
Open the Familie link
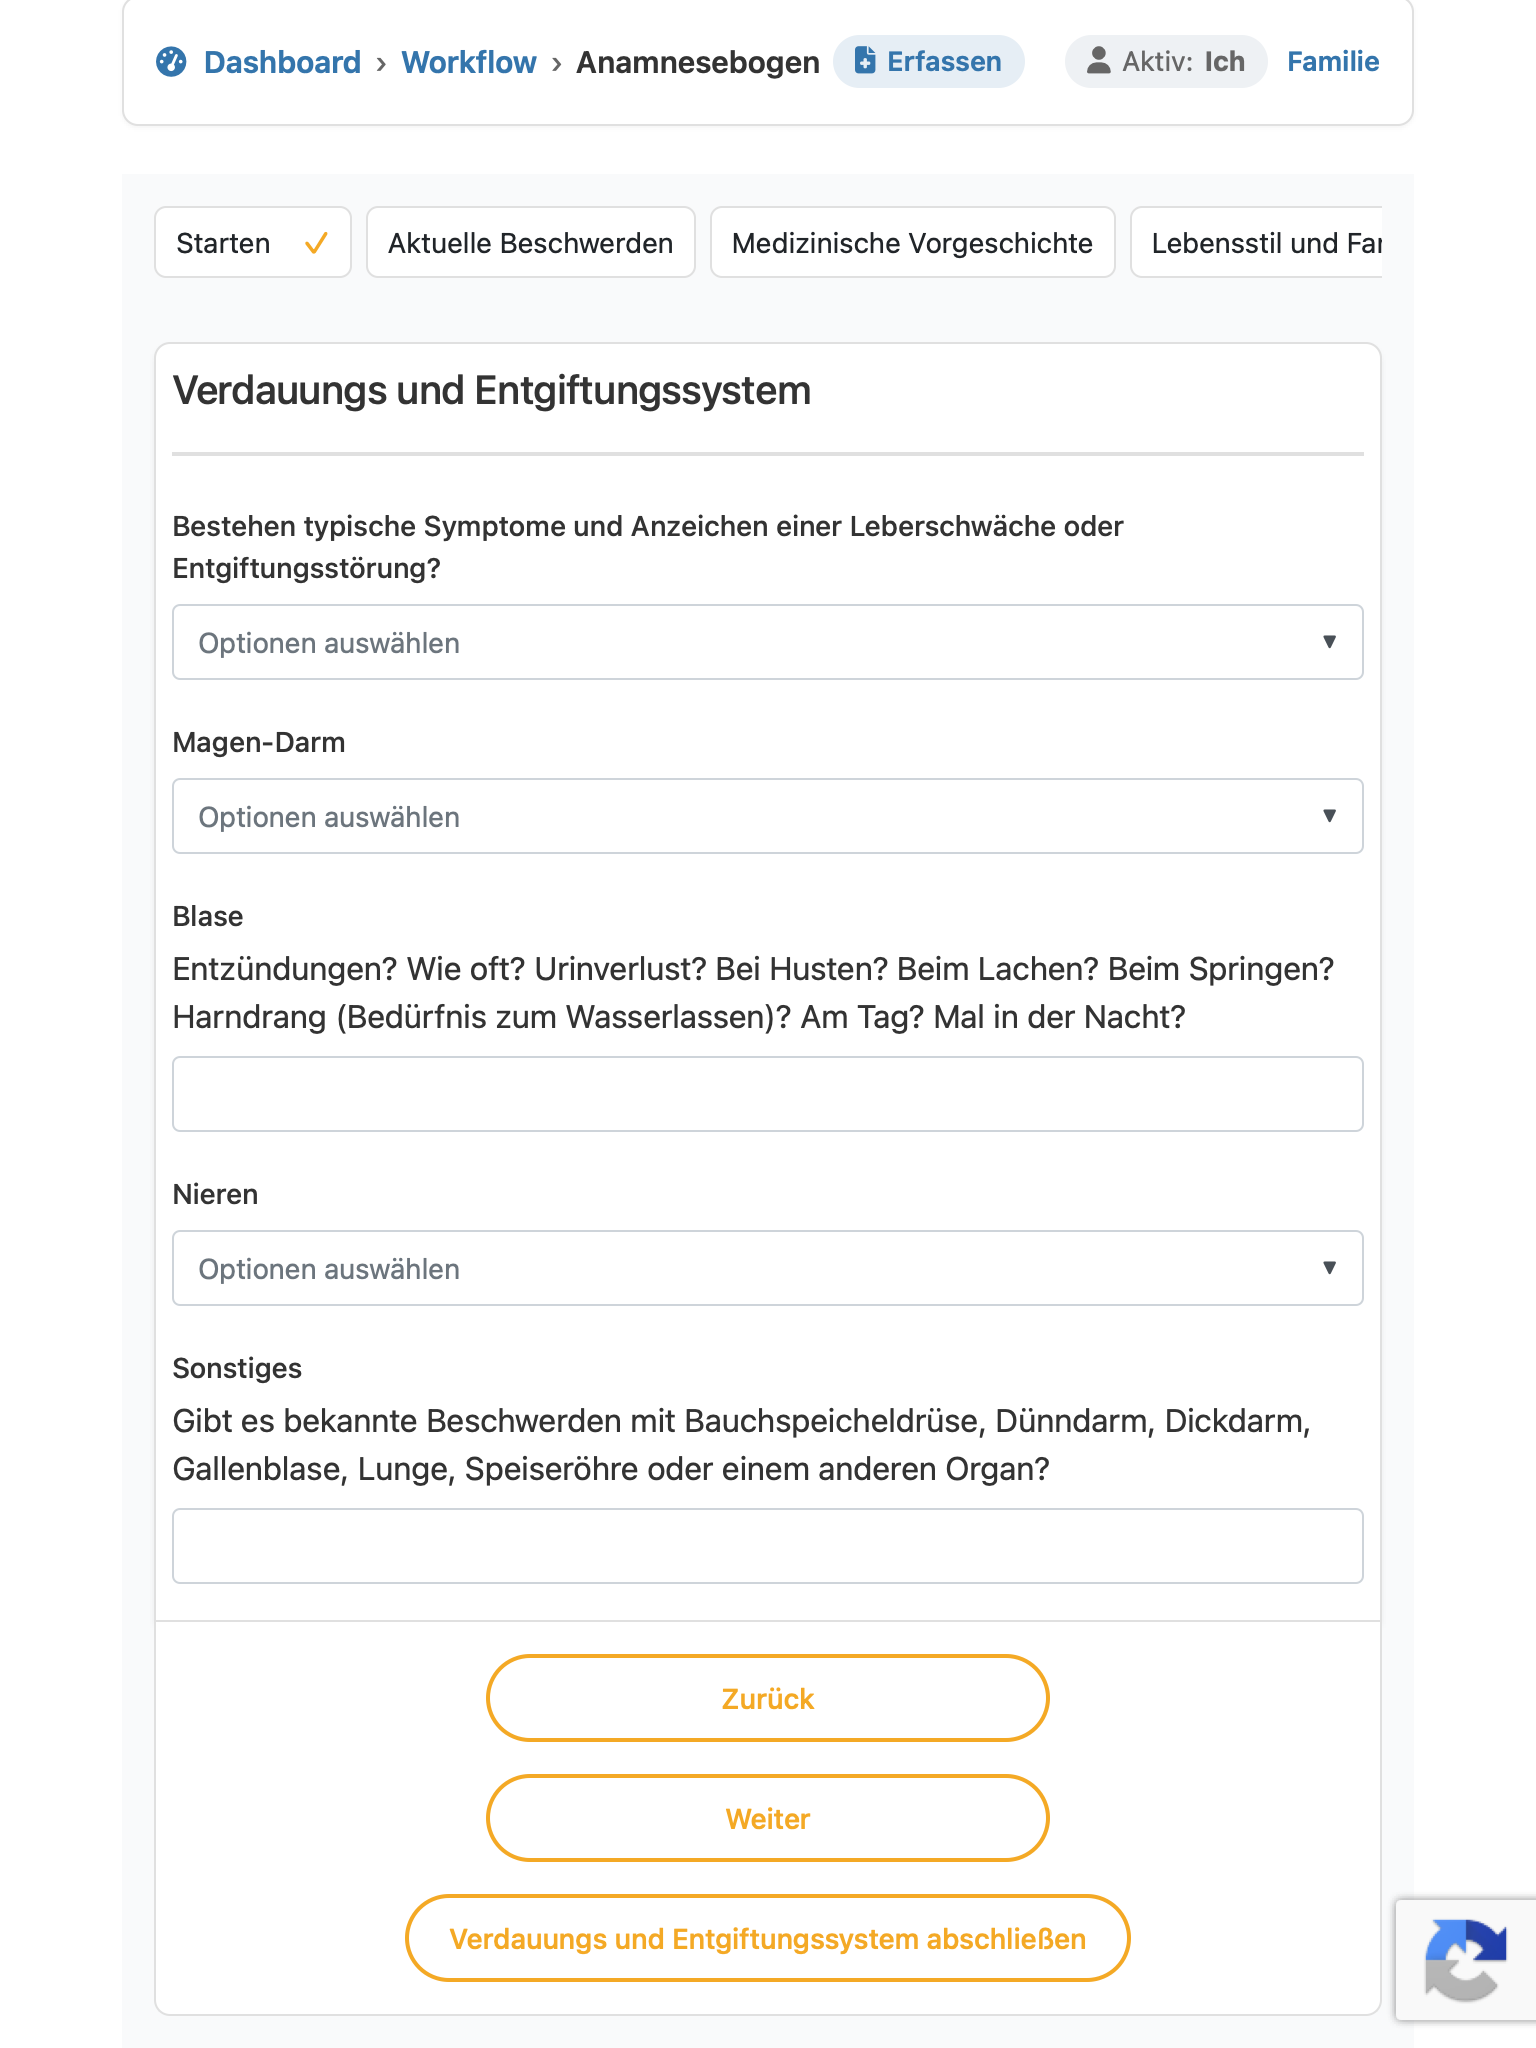(1333, 62)
